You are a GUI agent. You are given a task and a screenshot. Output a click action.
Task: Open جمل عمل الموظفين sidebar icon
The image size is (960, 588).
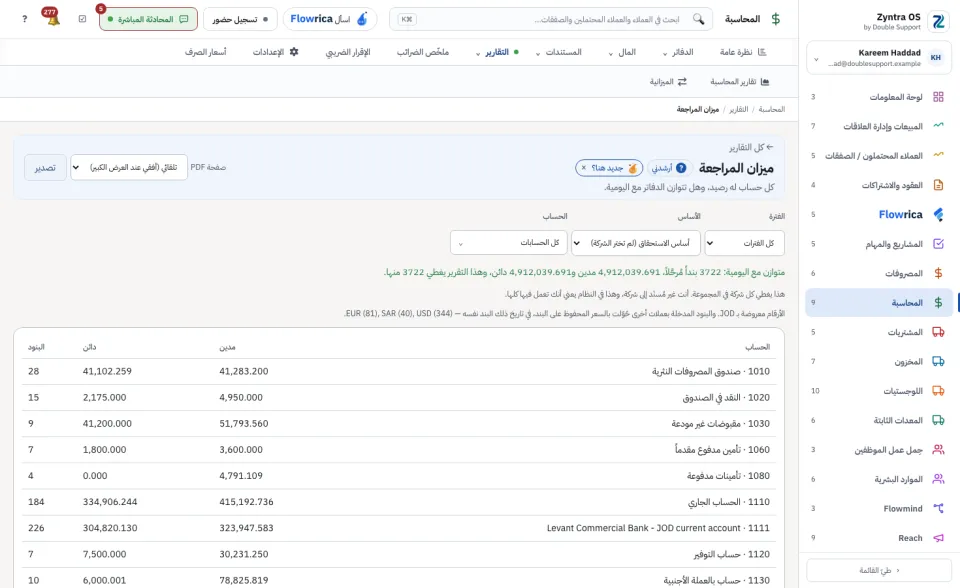(938, 450)
